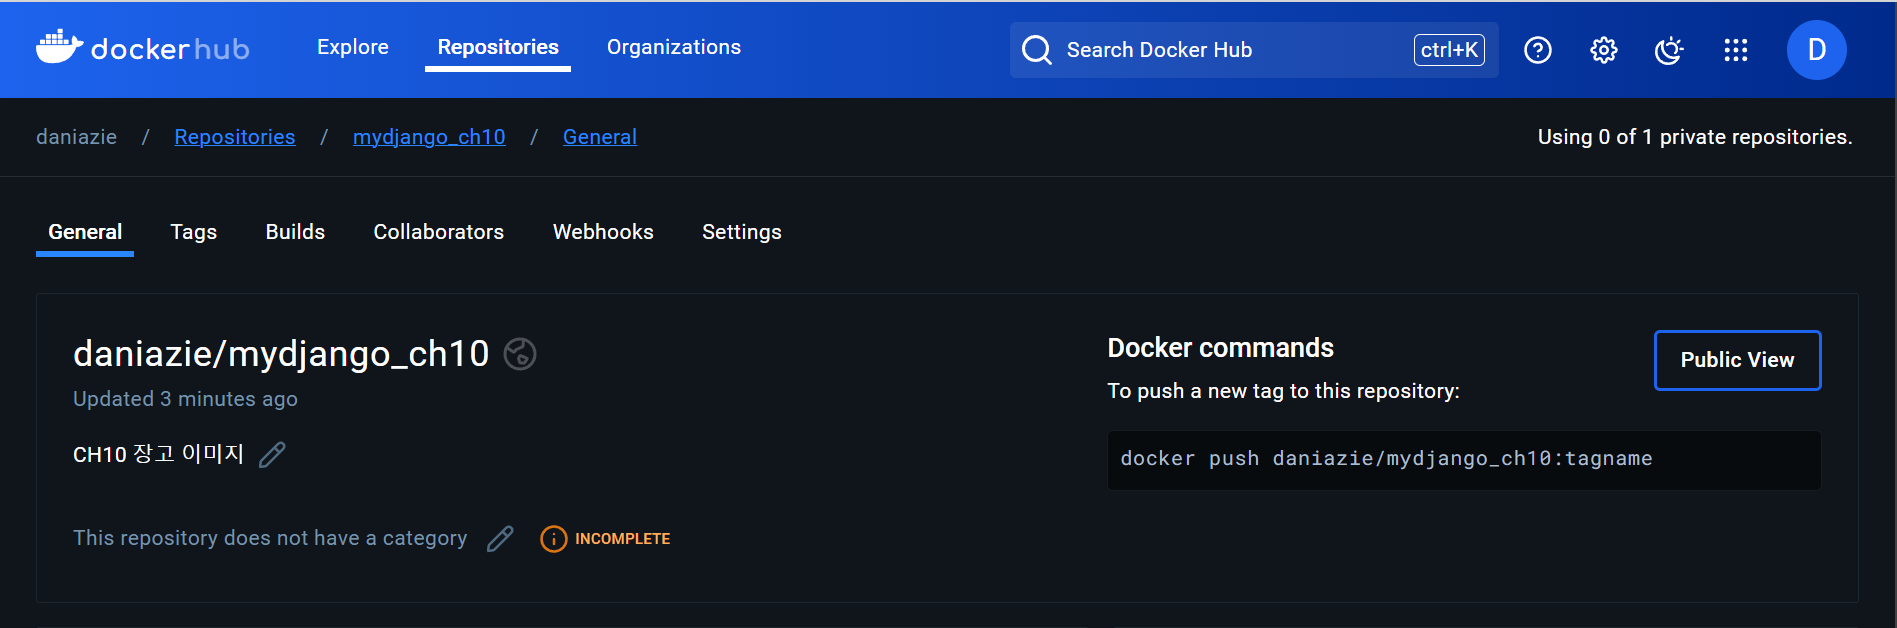Open Explore in the top navigation
Screen dimensions: 1897x628
point(352,47)
